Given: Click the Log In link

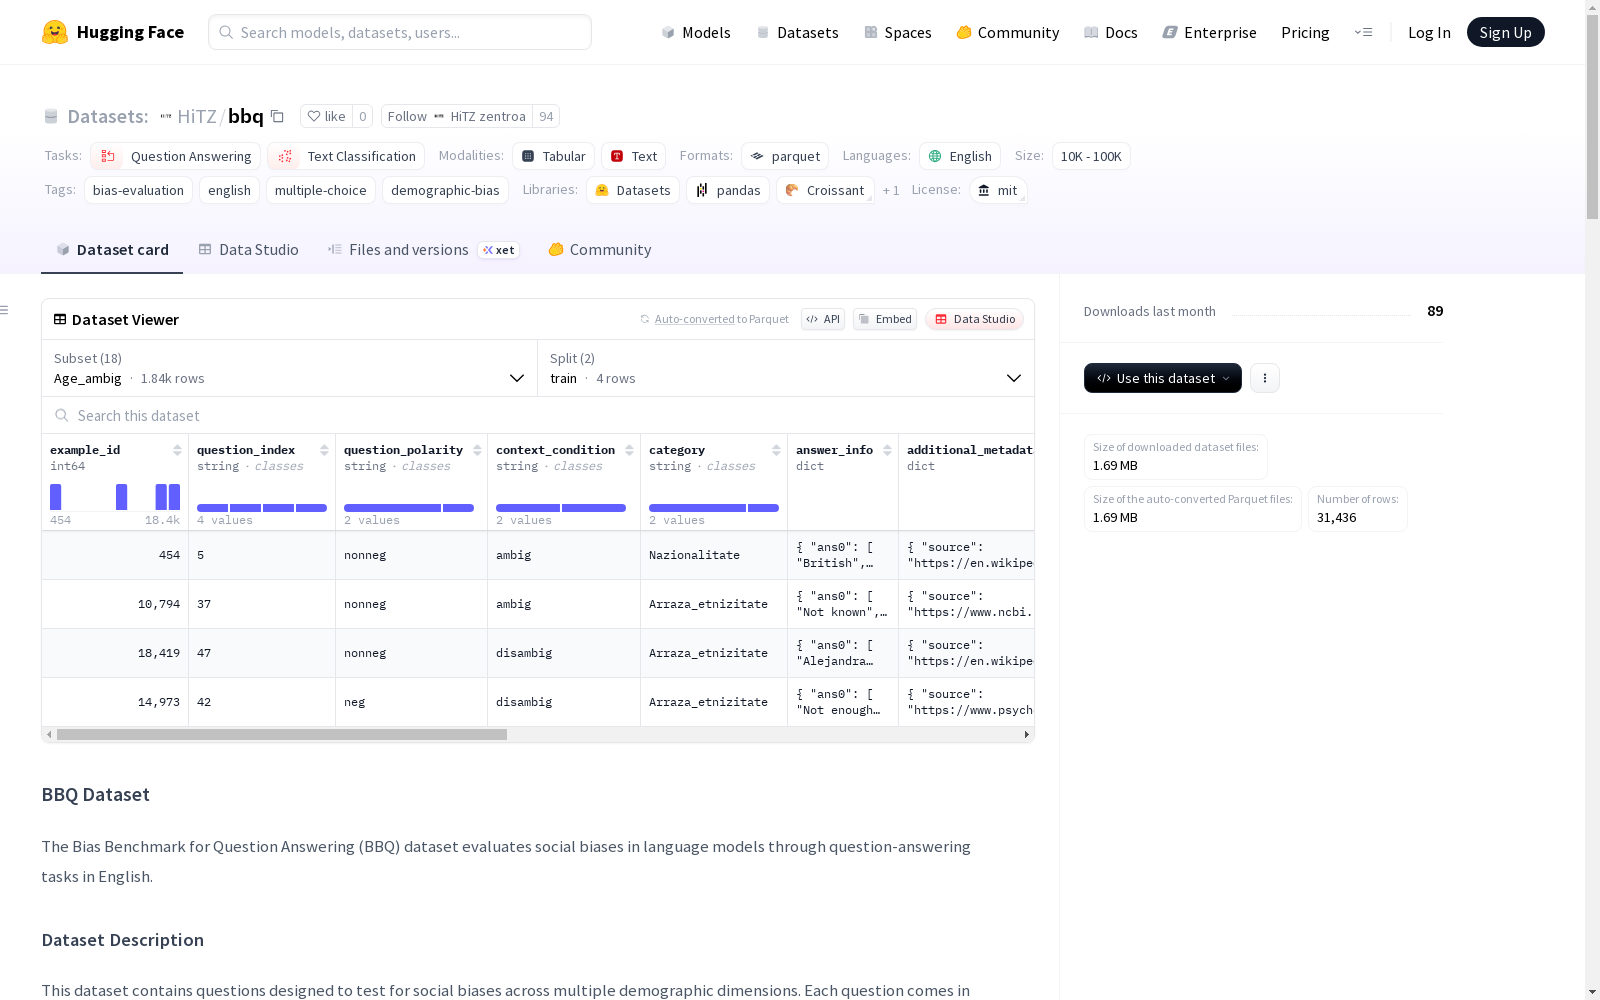Looking at the screenshot, I should tap(1429, 32).
